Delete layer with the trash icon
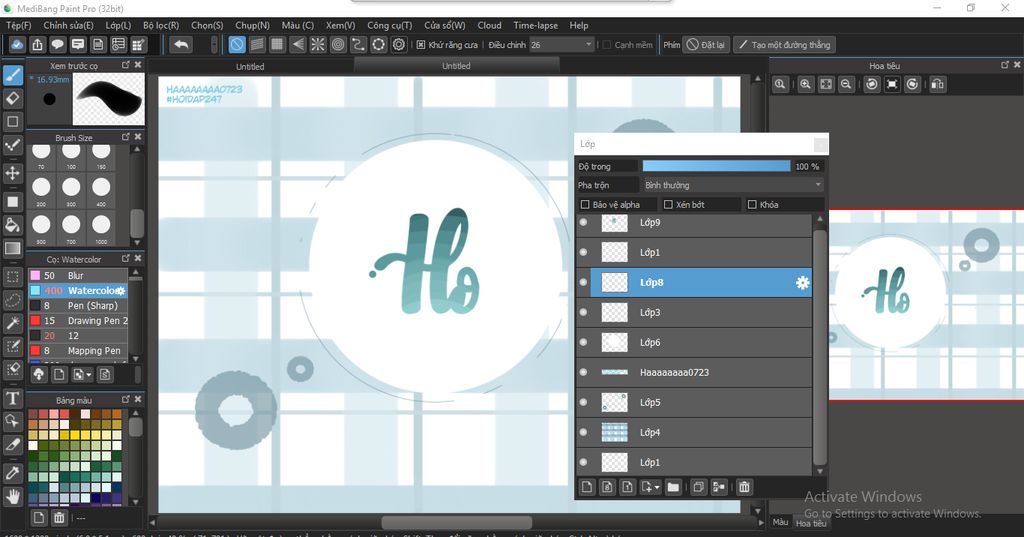The height and width of the screenshot is (537, 1024). (x=744, y=487)
